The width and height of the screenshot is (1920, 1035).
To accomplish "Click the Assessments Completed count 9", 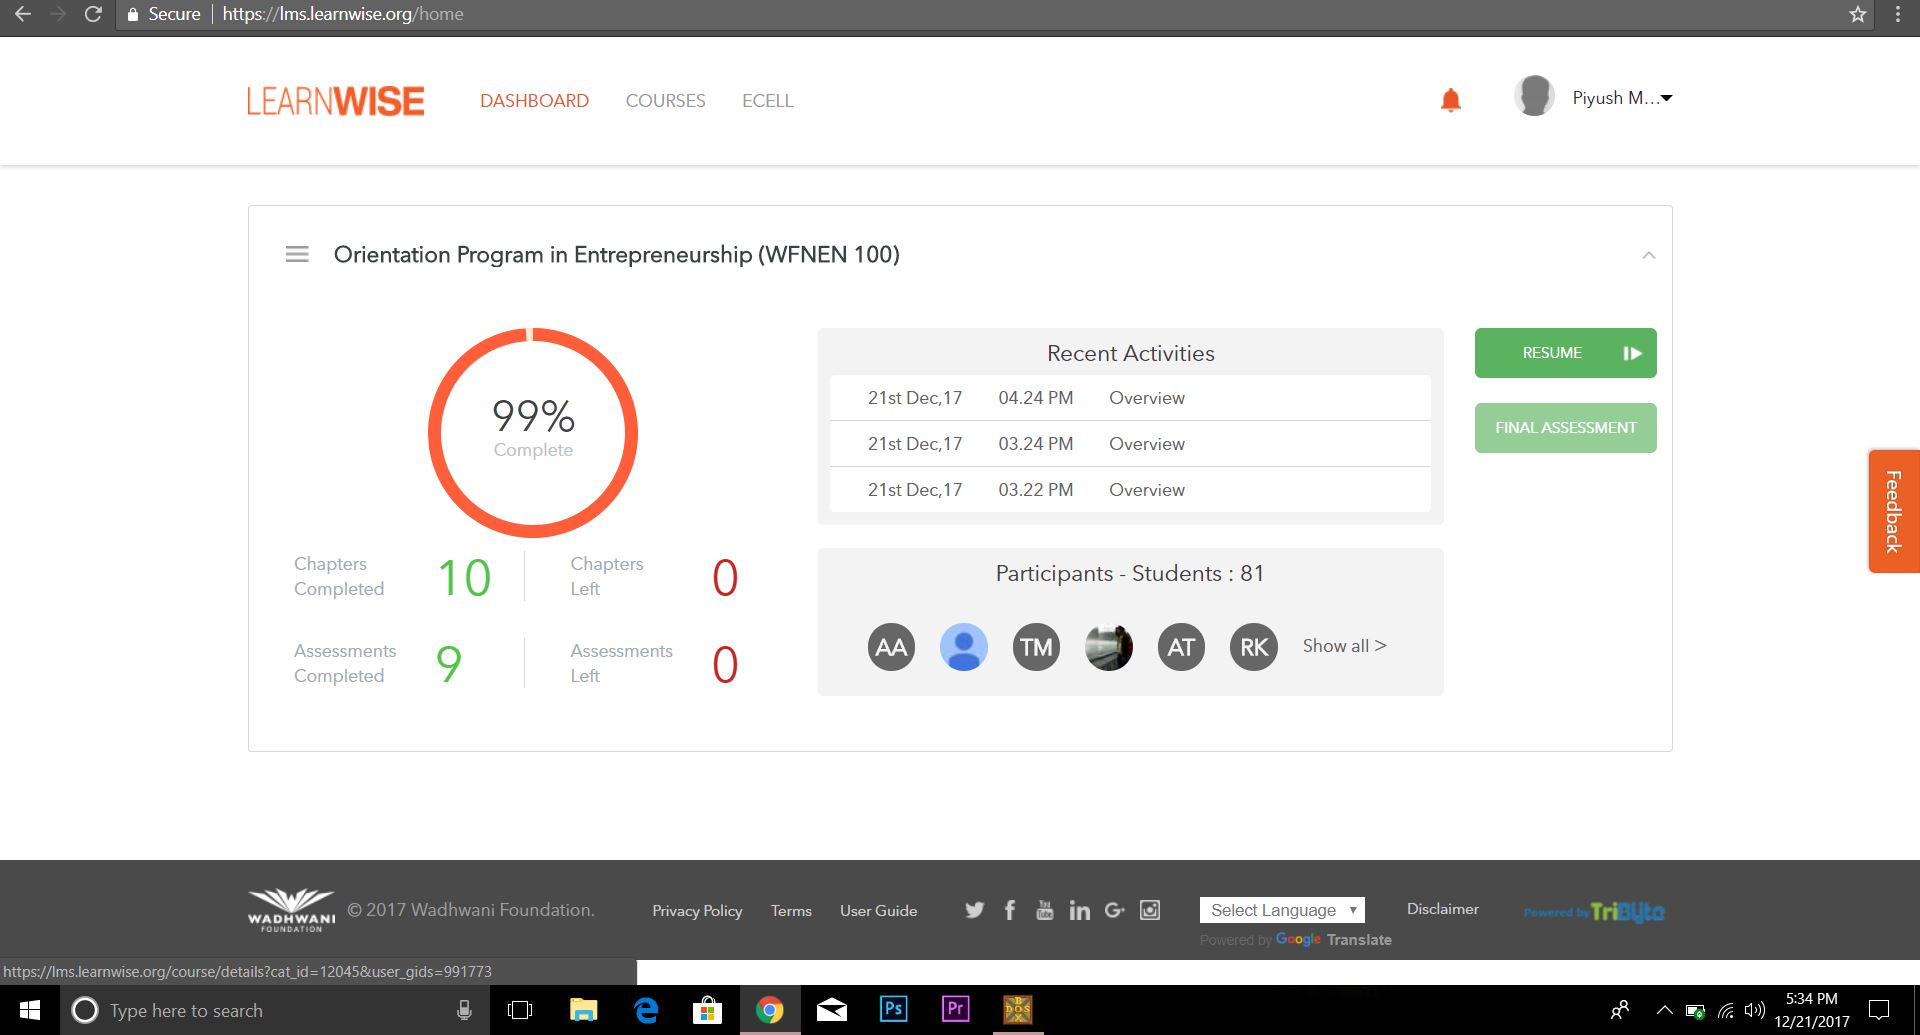I will [449, 665].
